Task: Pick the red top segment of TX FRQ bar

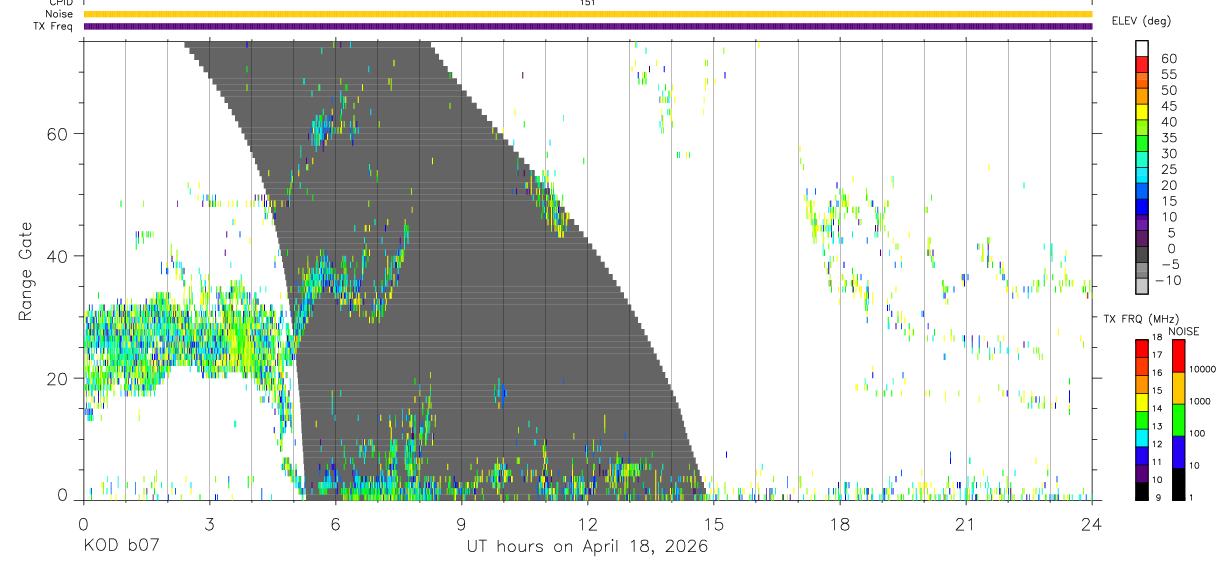Action: [1142, 349]
